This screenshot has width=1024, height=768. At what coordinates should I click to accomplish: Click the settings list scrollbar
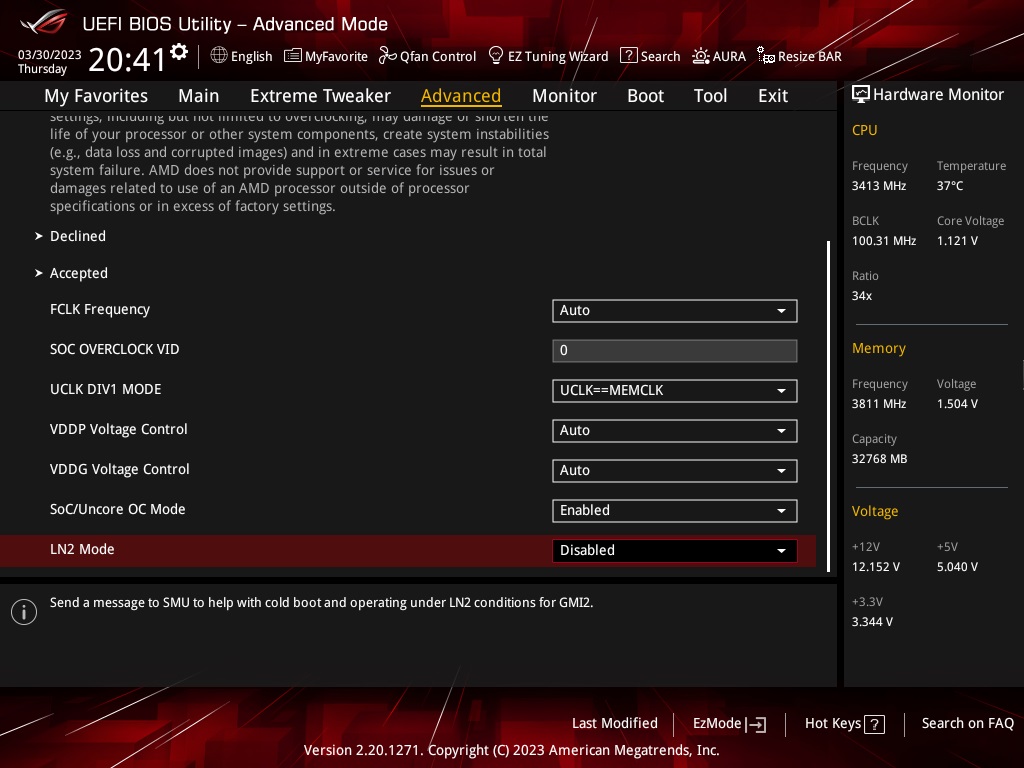click(x=828, y=406)
